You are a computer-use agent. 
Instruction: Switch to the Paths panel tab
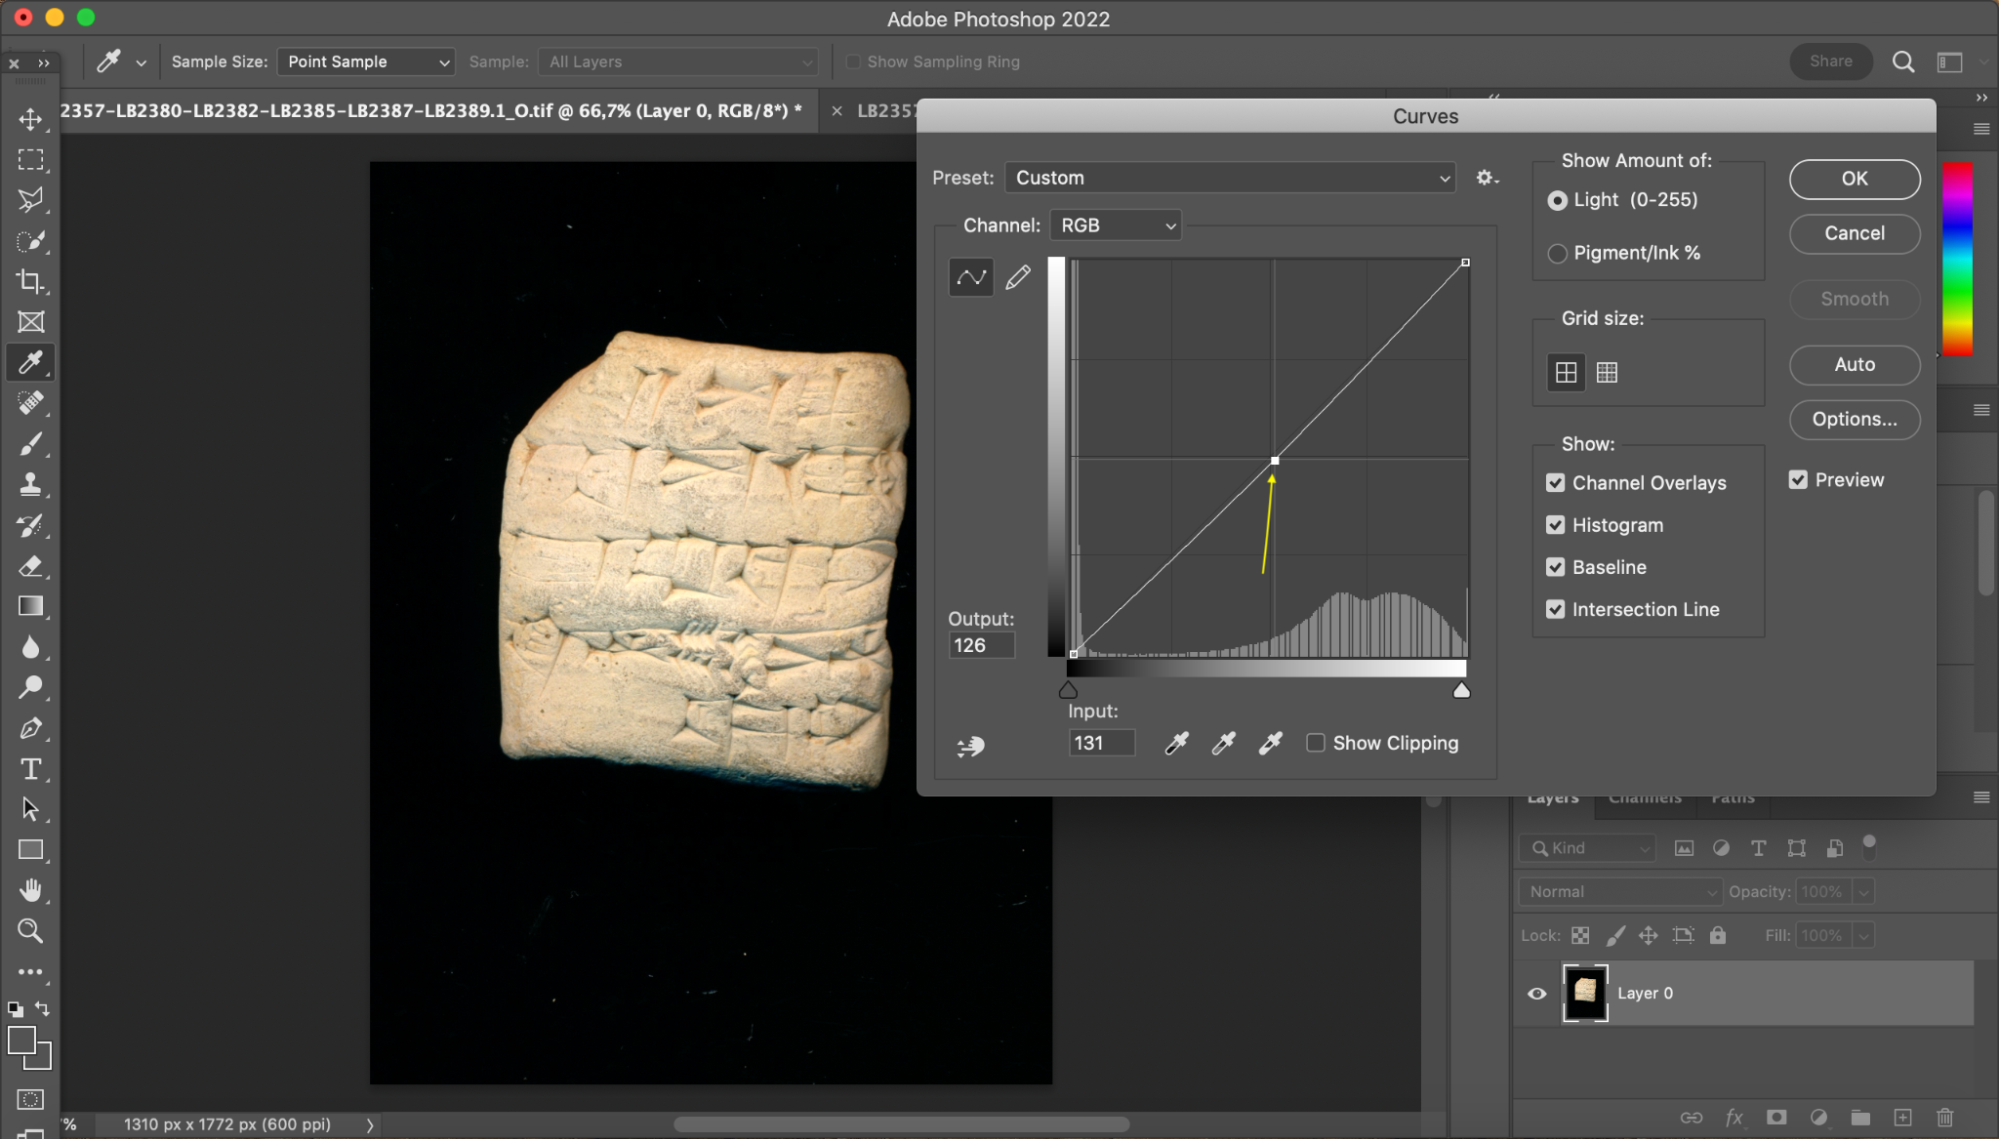pos(1732,798)
